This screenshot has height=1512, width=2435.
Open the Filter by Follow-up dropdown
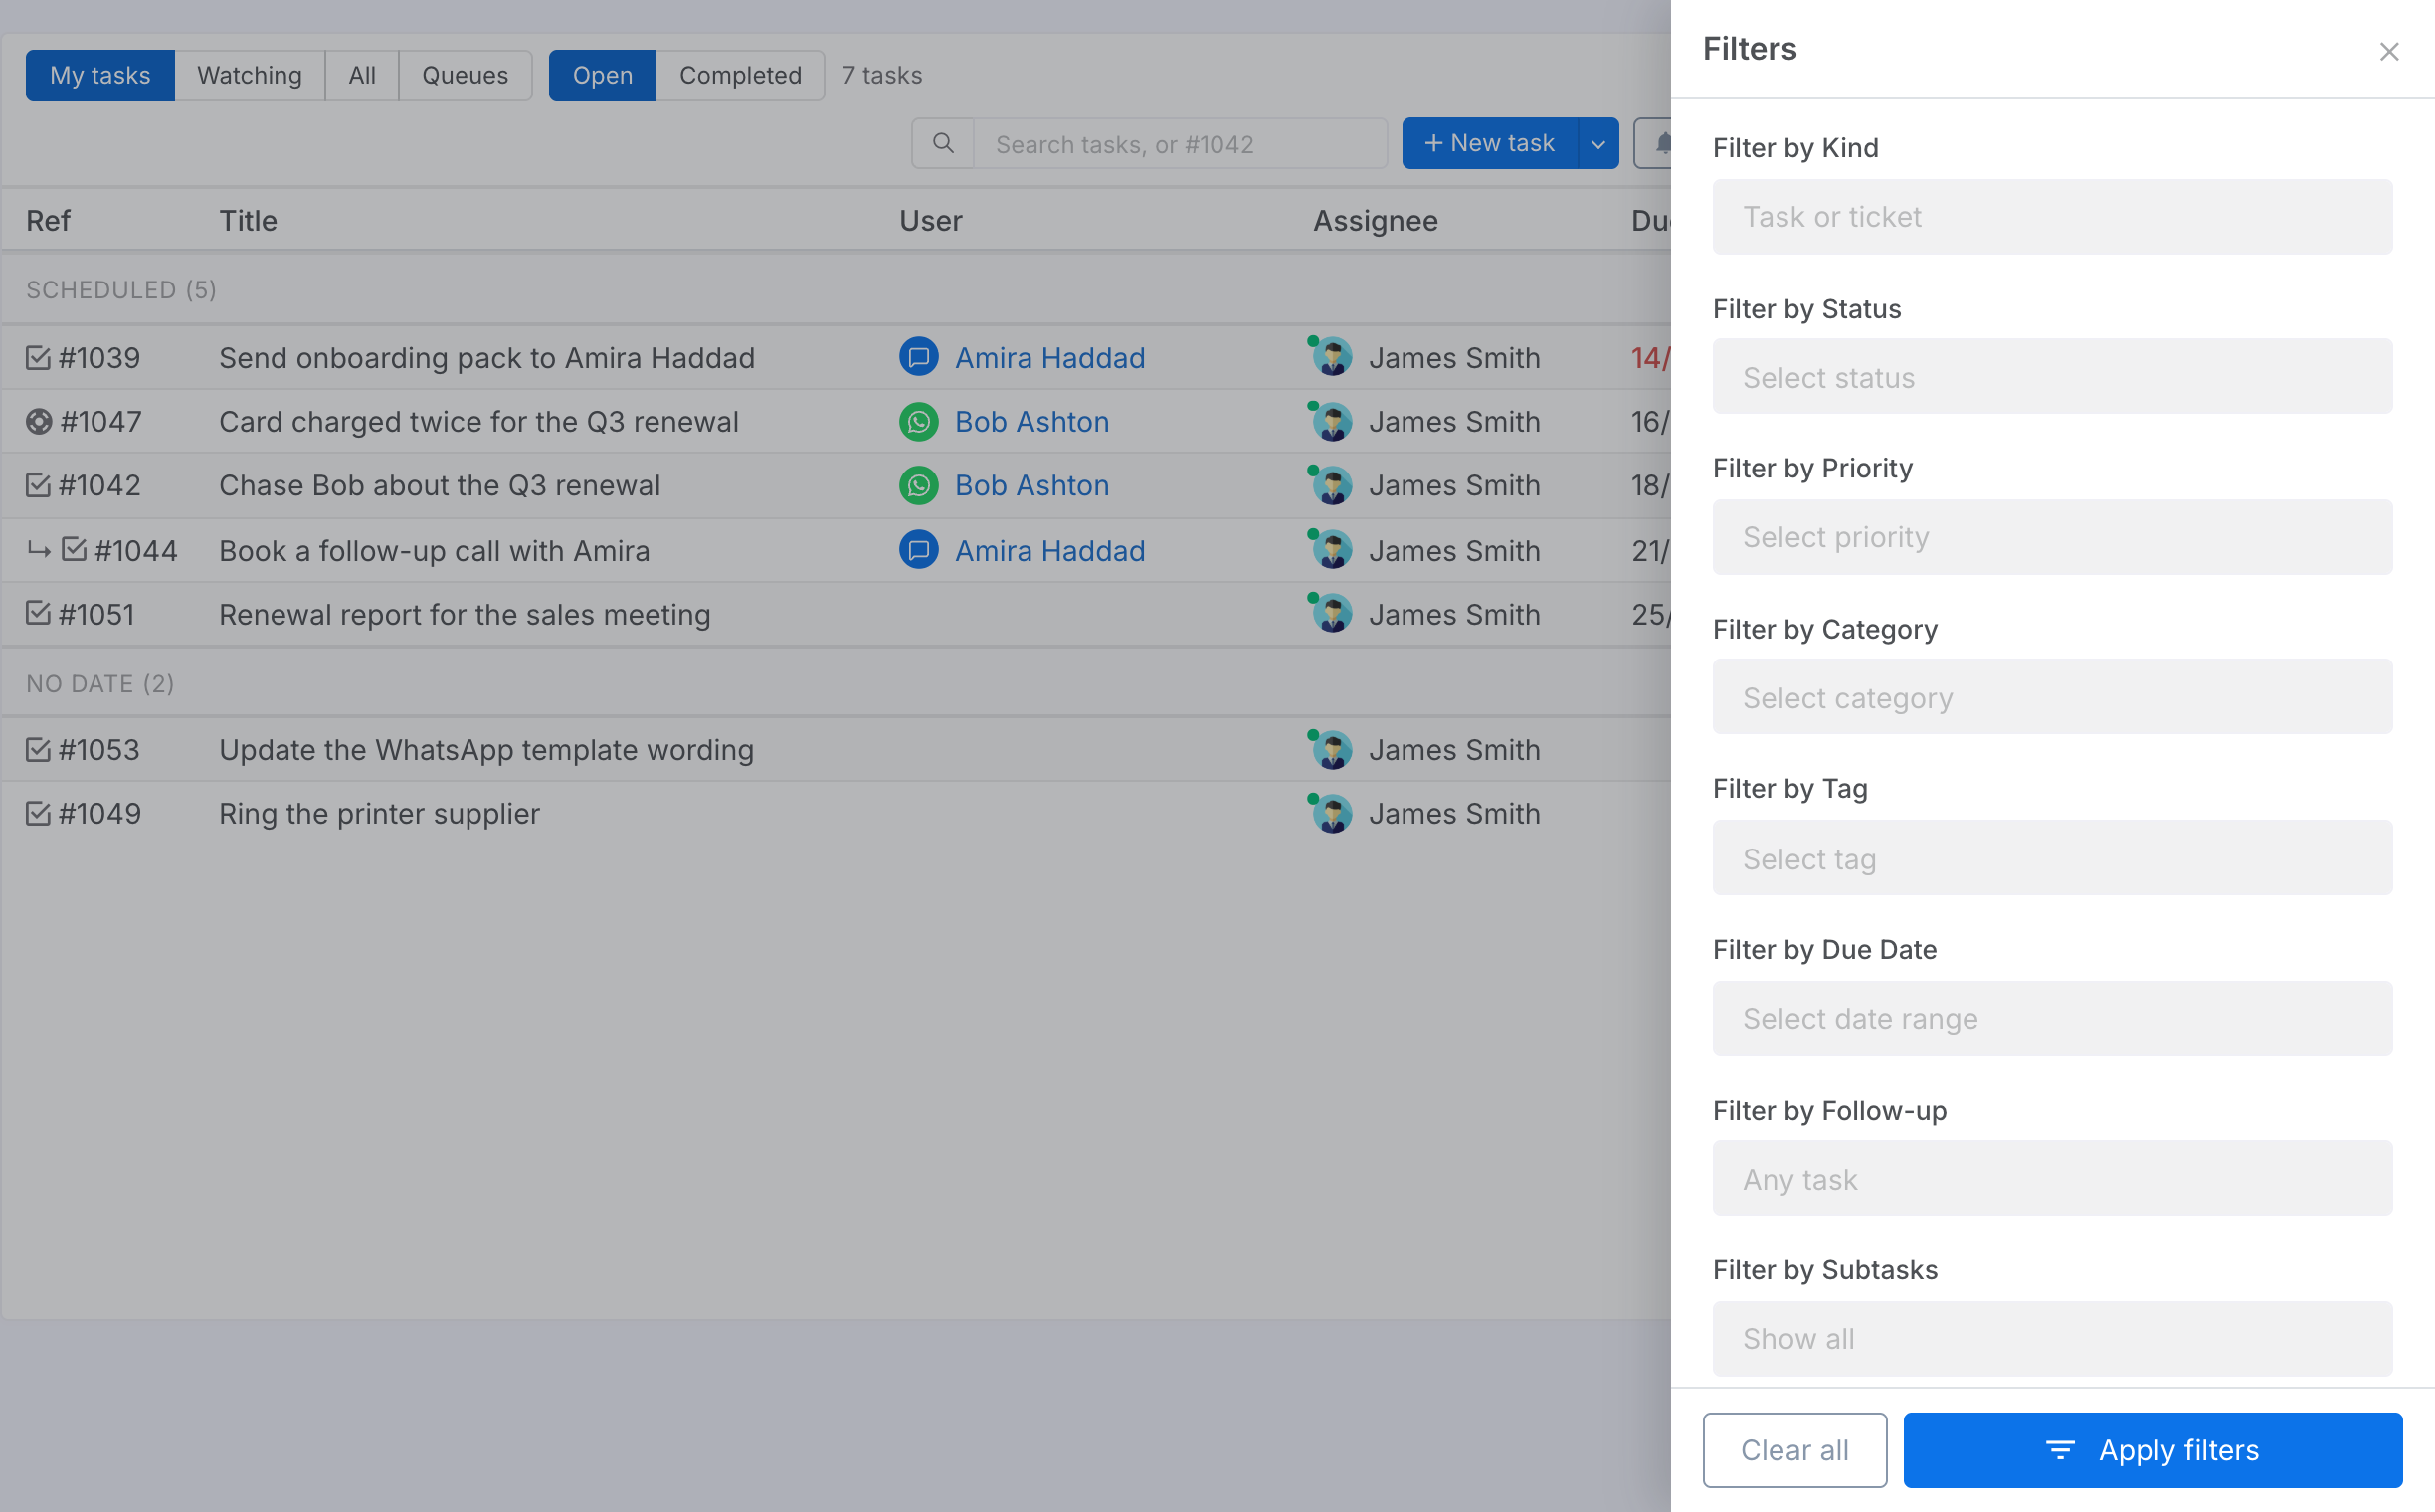click(x=2052, y=1179)
